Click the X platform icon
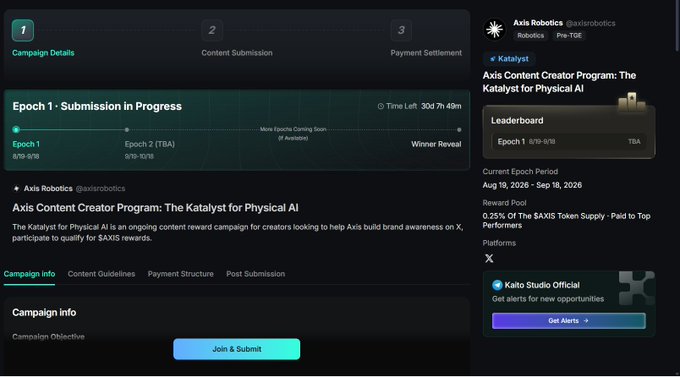 [489, 259]
